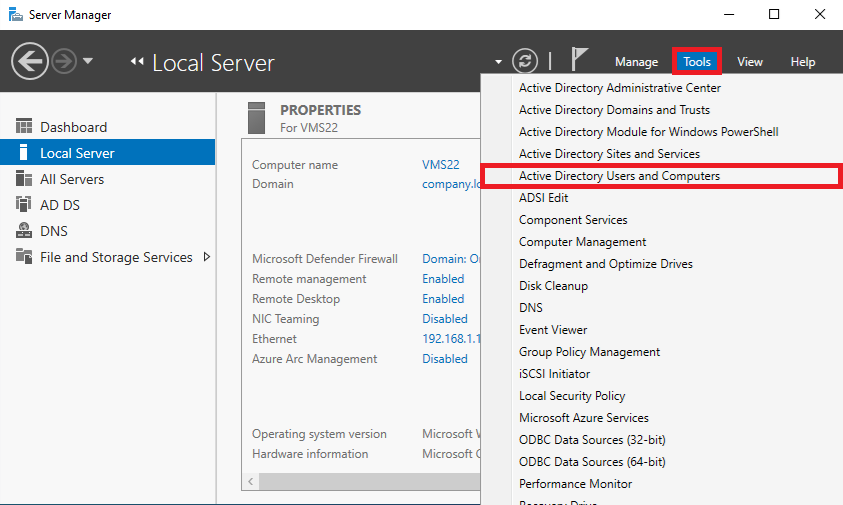Click Remote Desktop Enabled link
The width and height of the screenshot is (843, 505).
[443, 298]
